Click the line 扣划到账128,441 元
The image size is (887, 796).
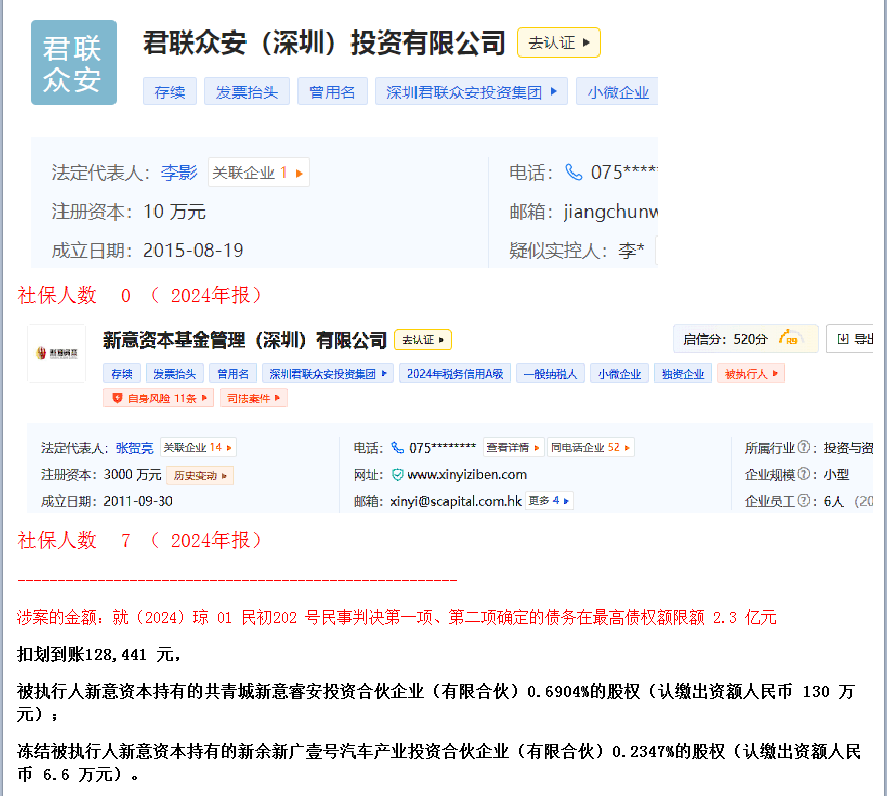99,655
